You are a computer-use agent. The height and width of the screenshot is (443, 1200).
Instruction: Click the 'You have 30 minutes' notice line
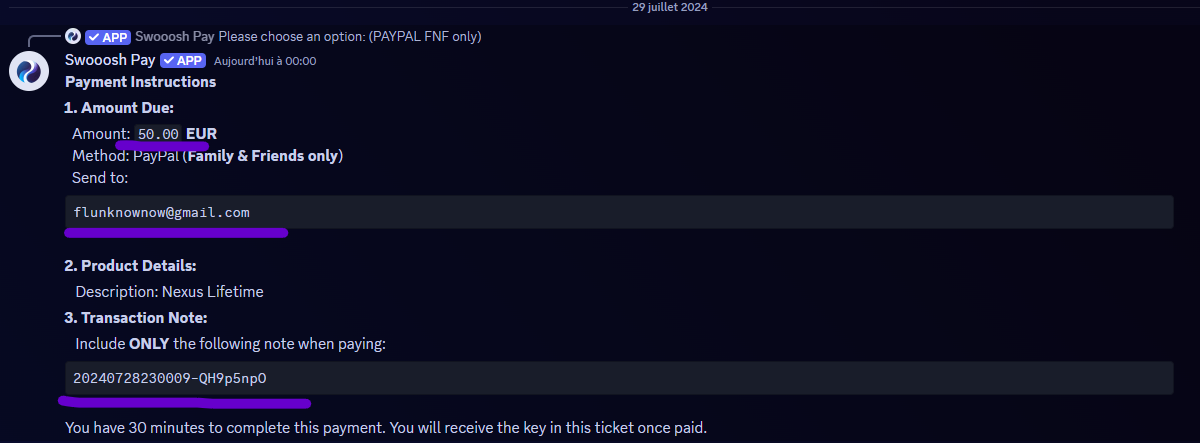click(x=386, y=428)
